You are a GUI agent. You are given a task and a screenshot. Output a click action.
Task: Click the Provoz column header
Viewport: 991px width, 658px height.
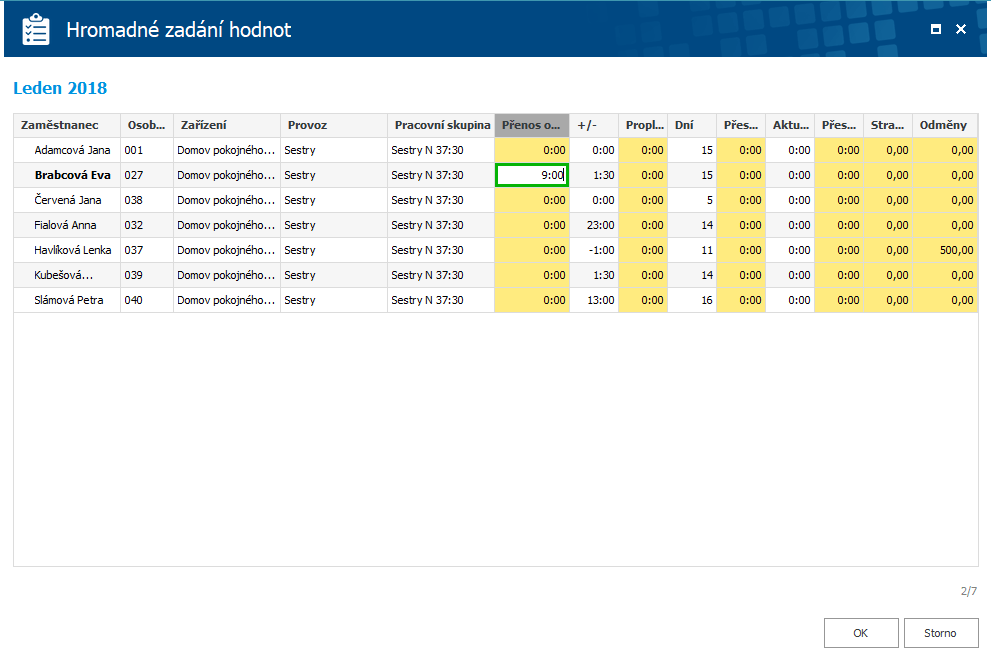334,125
